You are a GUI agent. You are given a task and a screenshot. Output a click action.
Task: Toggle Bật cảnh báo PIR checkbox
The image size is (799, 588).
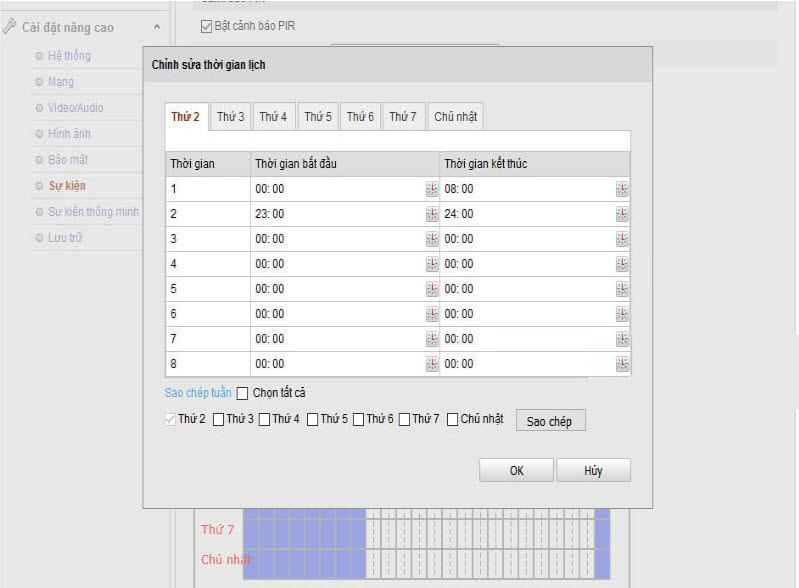coord(207,26)
